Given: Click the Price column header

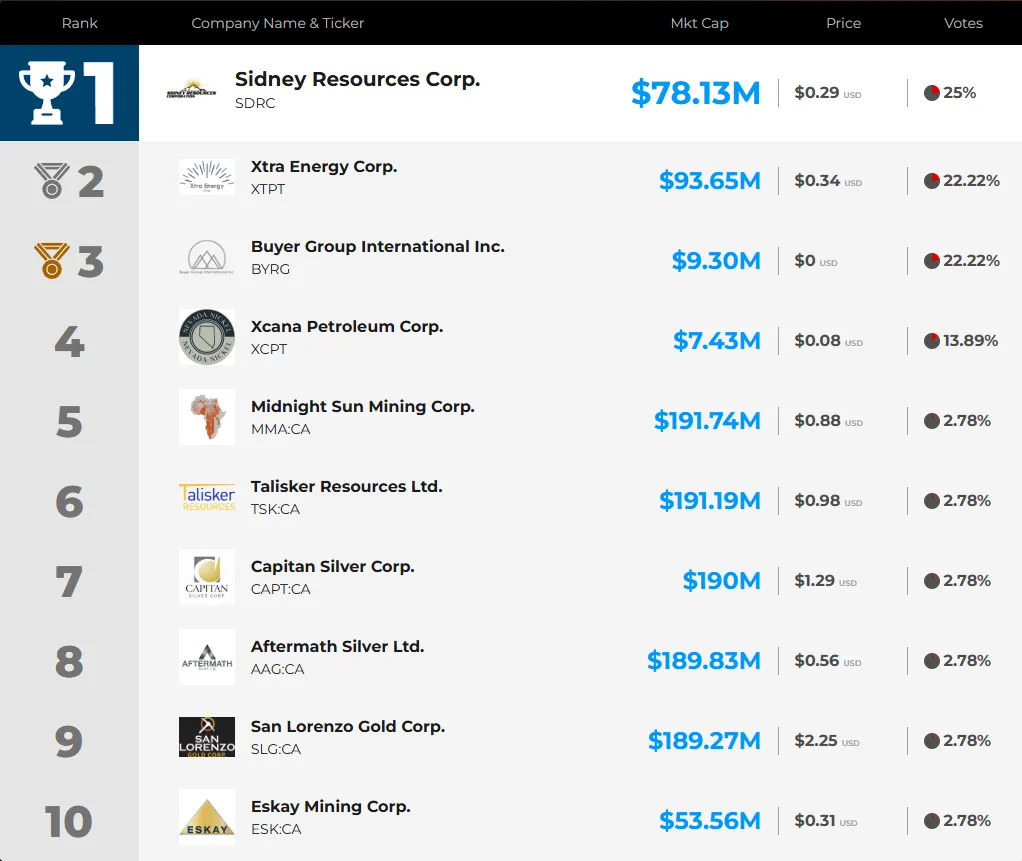Looking at the screenshot, I should tap(843, 23).
